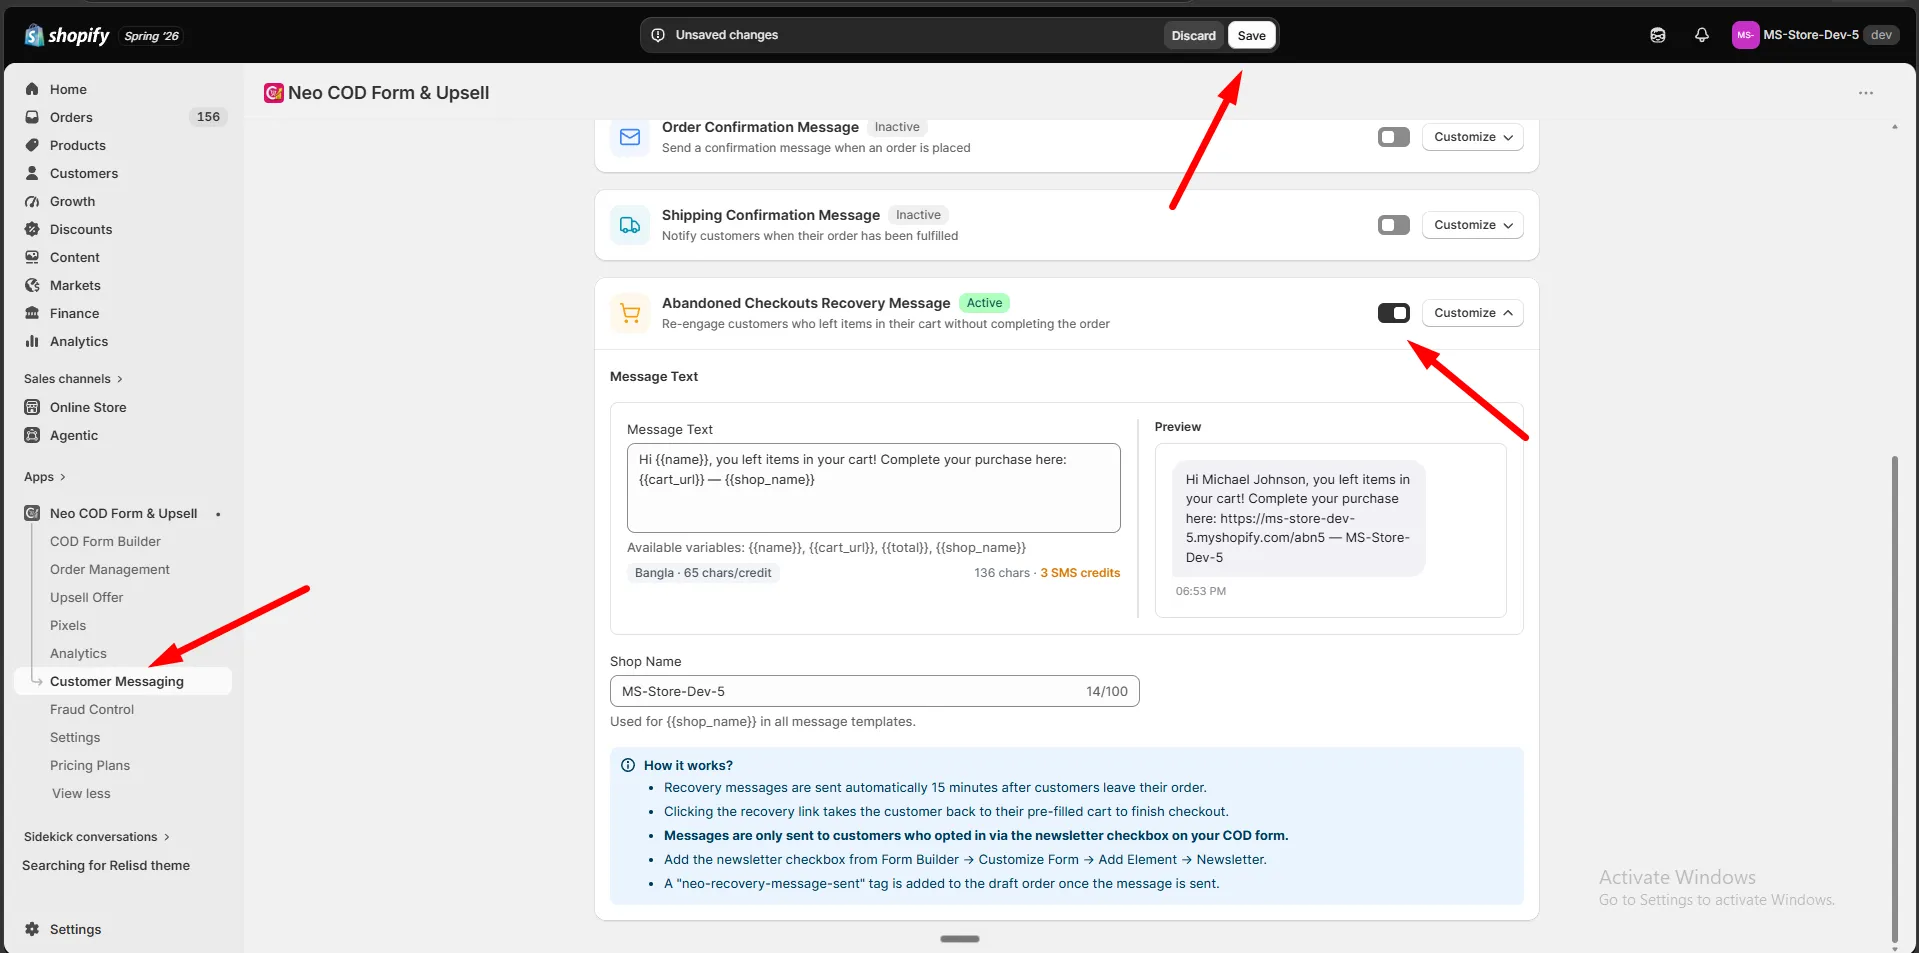
Task: Click the Spring '26 edition badge
Action: click(x=152, y=36)
